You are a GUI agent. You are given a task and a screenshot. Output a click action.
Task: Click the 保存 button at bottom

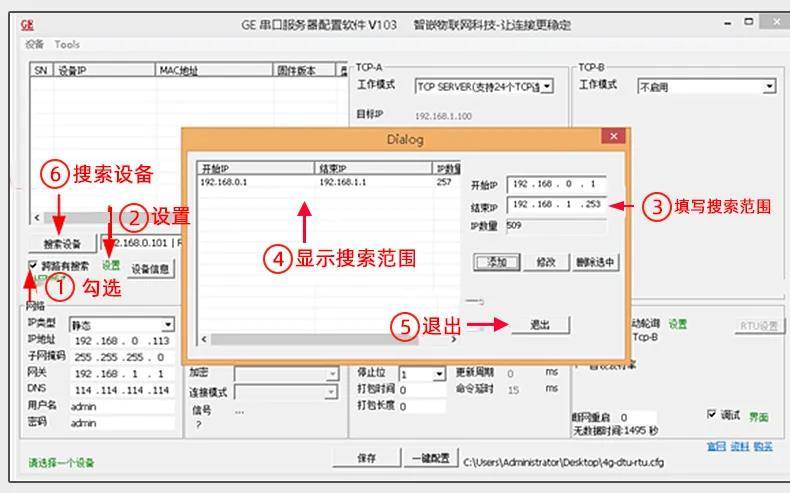(x=367, y=458)
